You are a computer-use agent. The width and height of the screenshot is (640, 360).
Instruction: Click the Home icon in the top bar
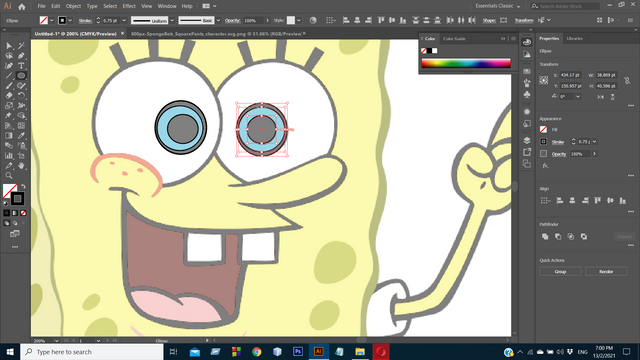point(22,6)
